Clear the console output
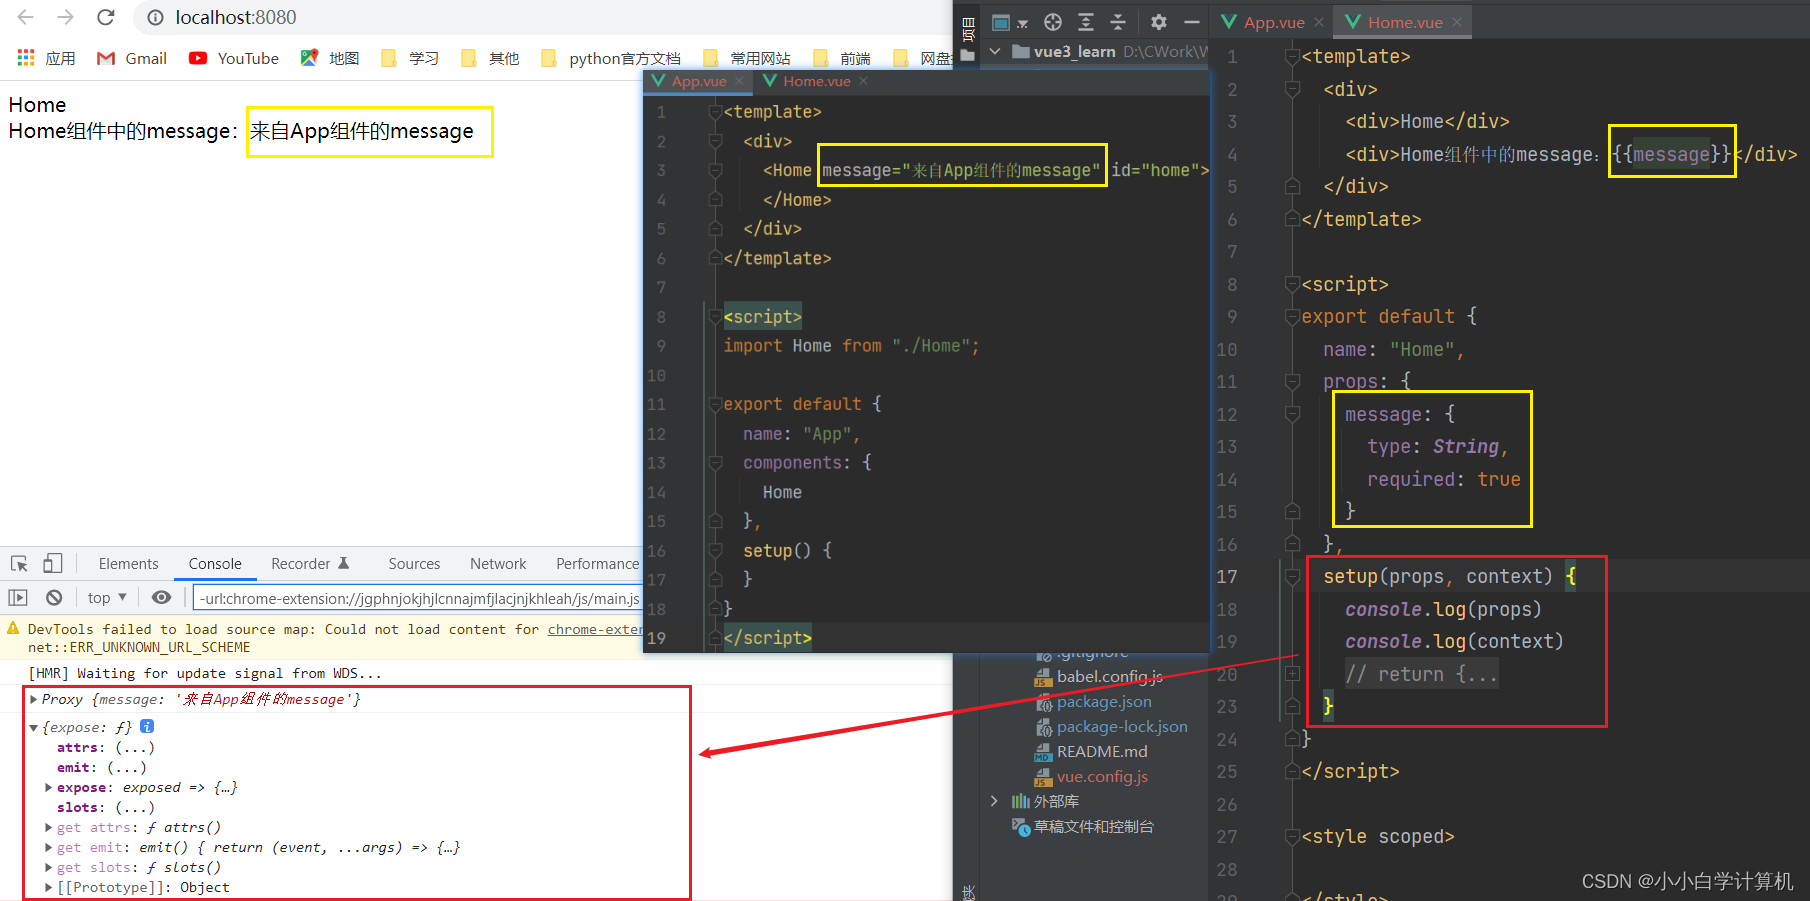This screenshot has height=901, width=1810. (54, 598)
